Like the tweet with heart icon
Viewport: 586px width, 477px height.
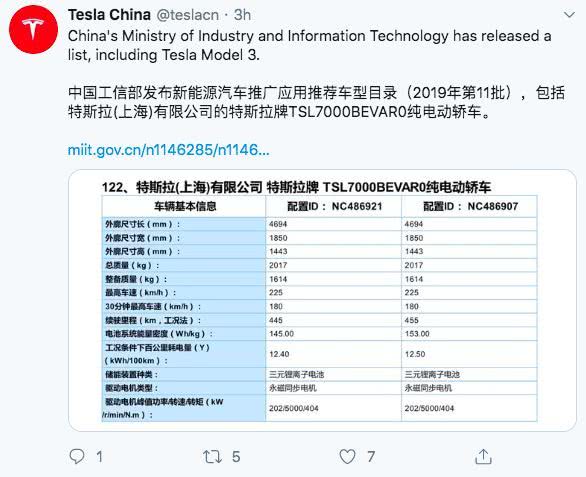point(347,456)
